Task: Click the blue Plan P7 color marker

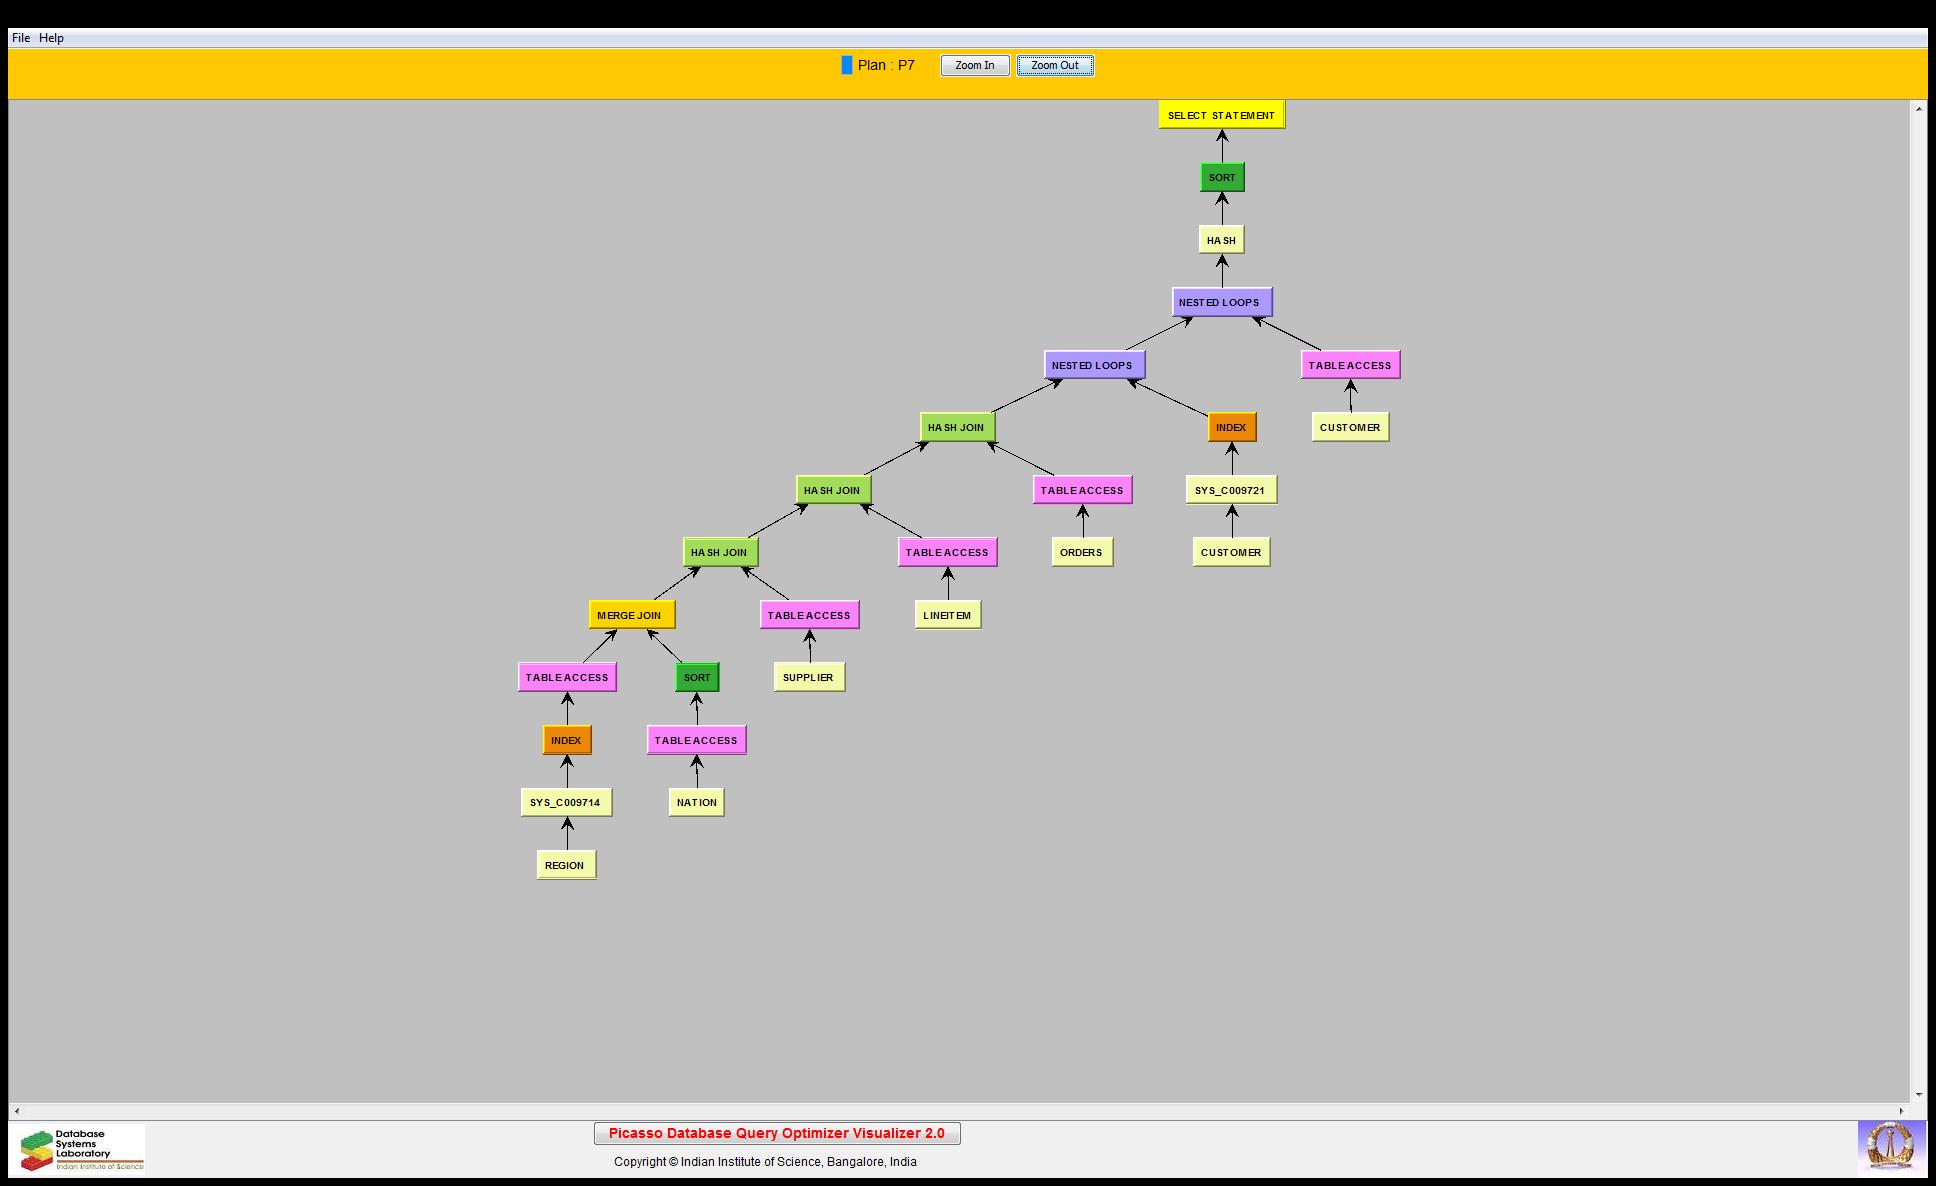Action: 847,66
